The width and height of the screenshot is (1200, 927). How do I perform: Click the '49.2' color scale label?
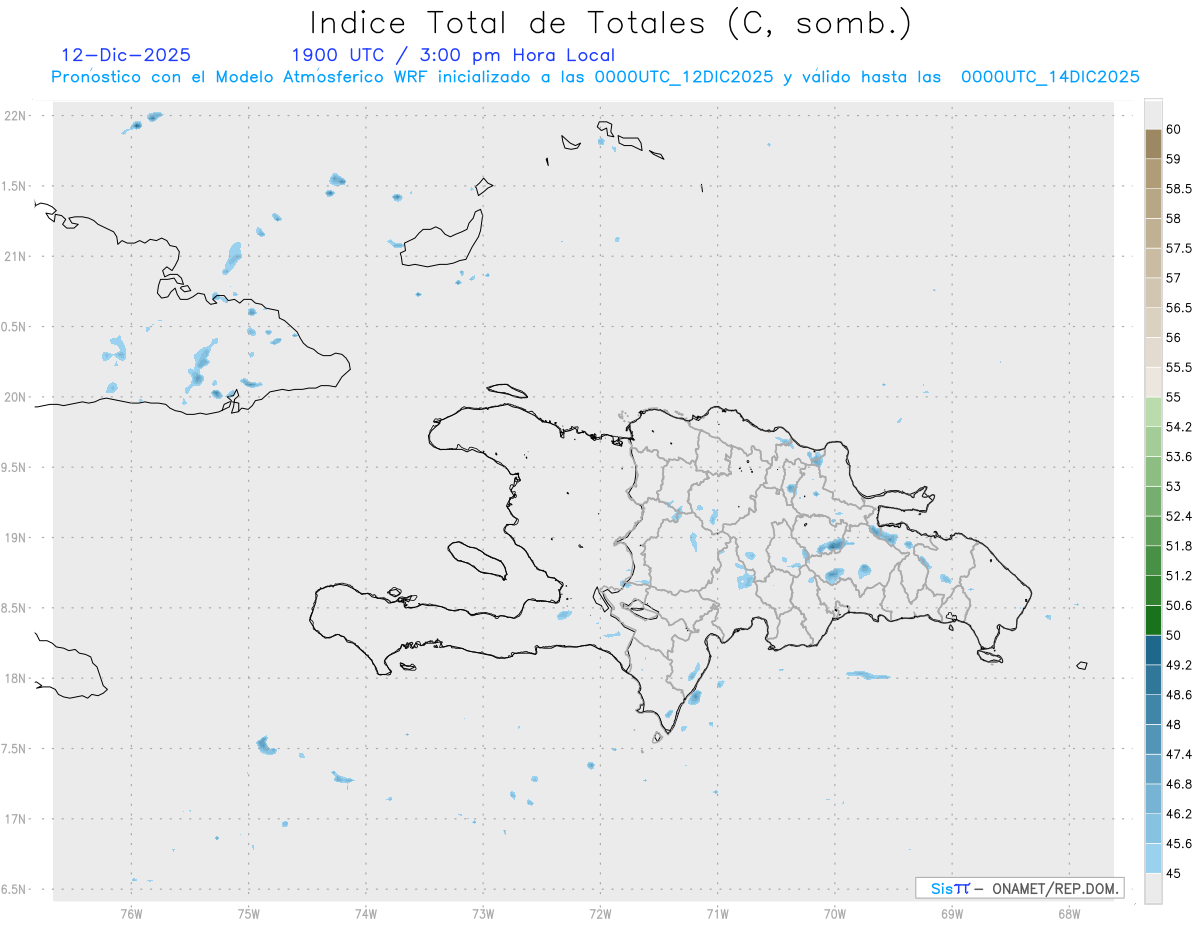(1178, 665)
